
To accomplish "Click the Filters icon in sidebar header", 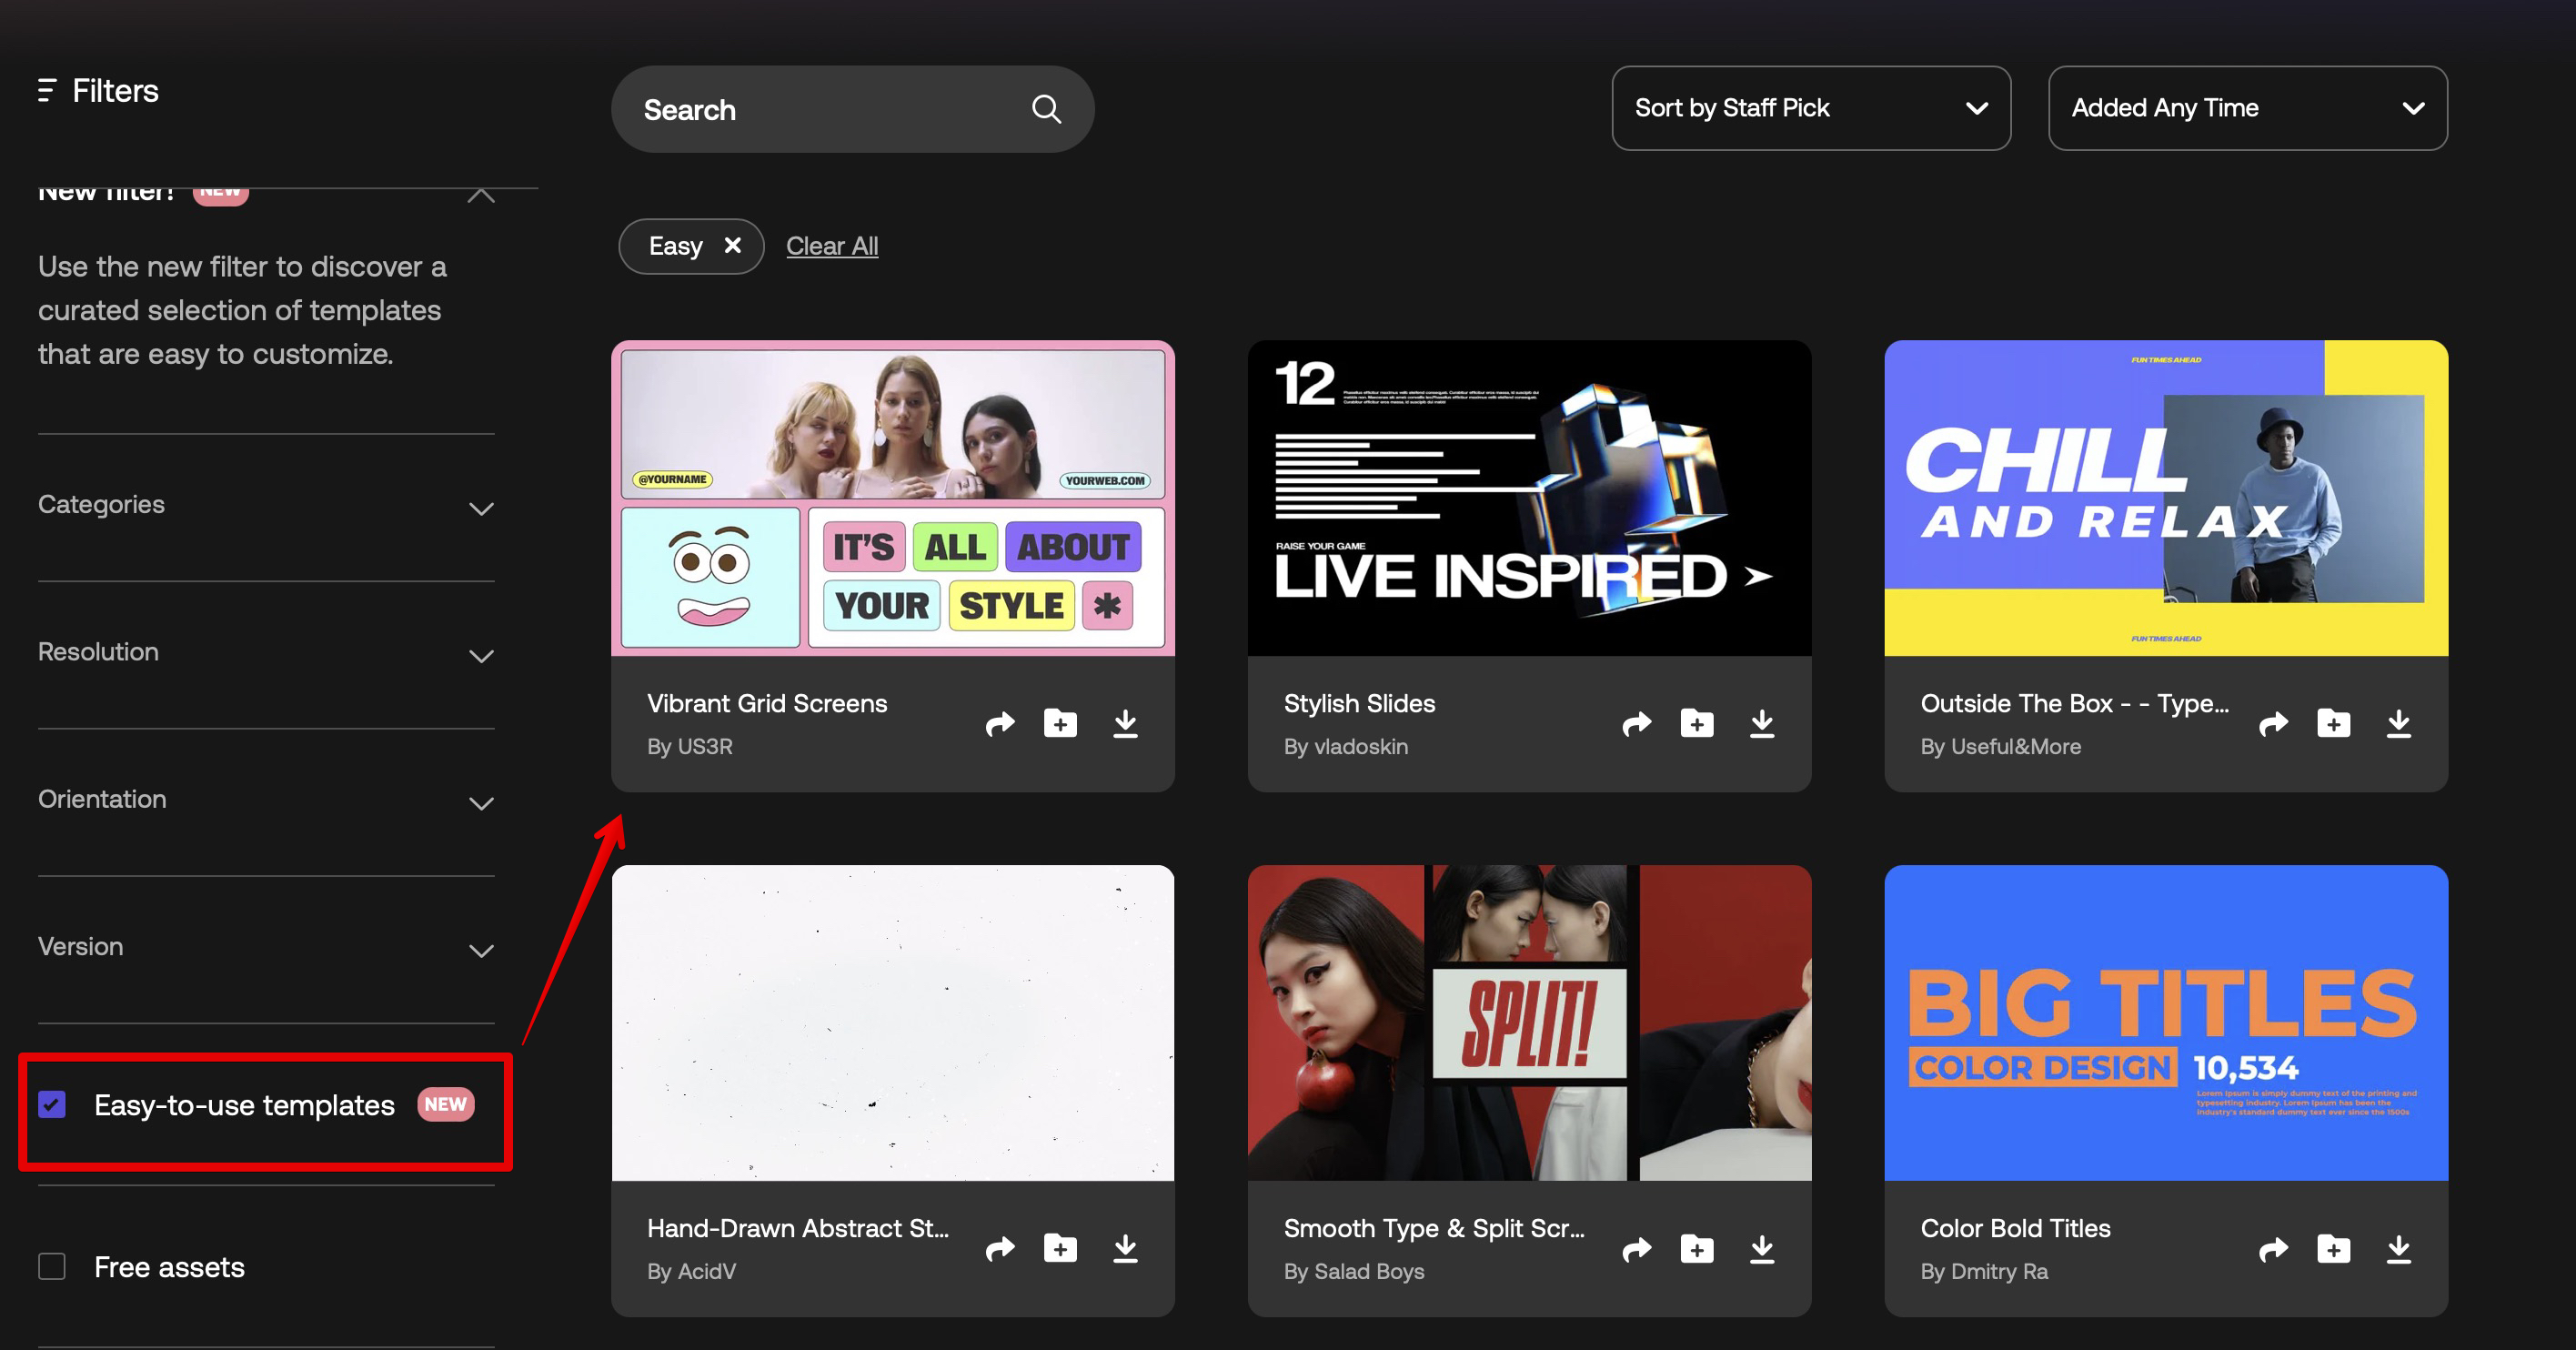I will coord(46,91).
